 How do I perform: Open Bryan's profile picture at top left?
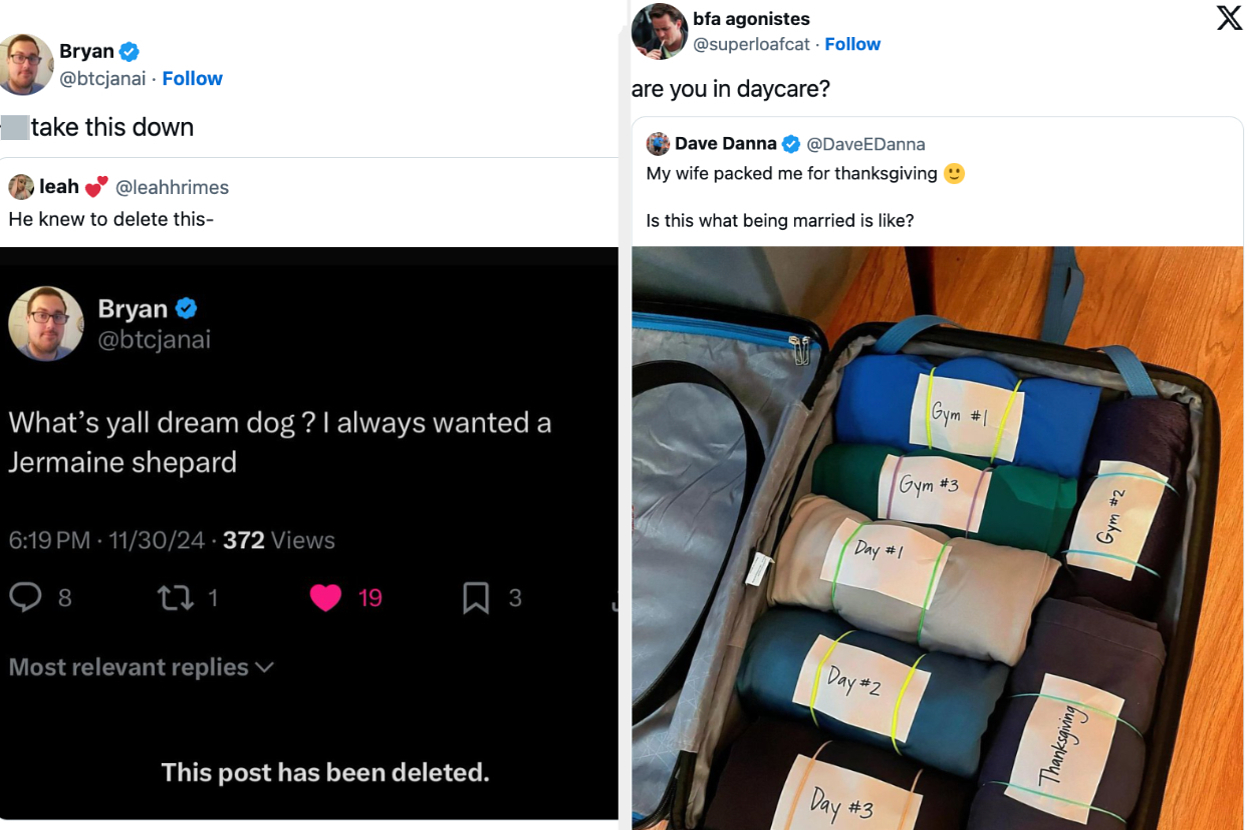pyautogui.click(x=26, y=65)
